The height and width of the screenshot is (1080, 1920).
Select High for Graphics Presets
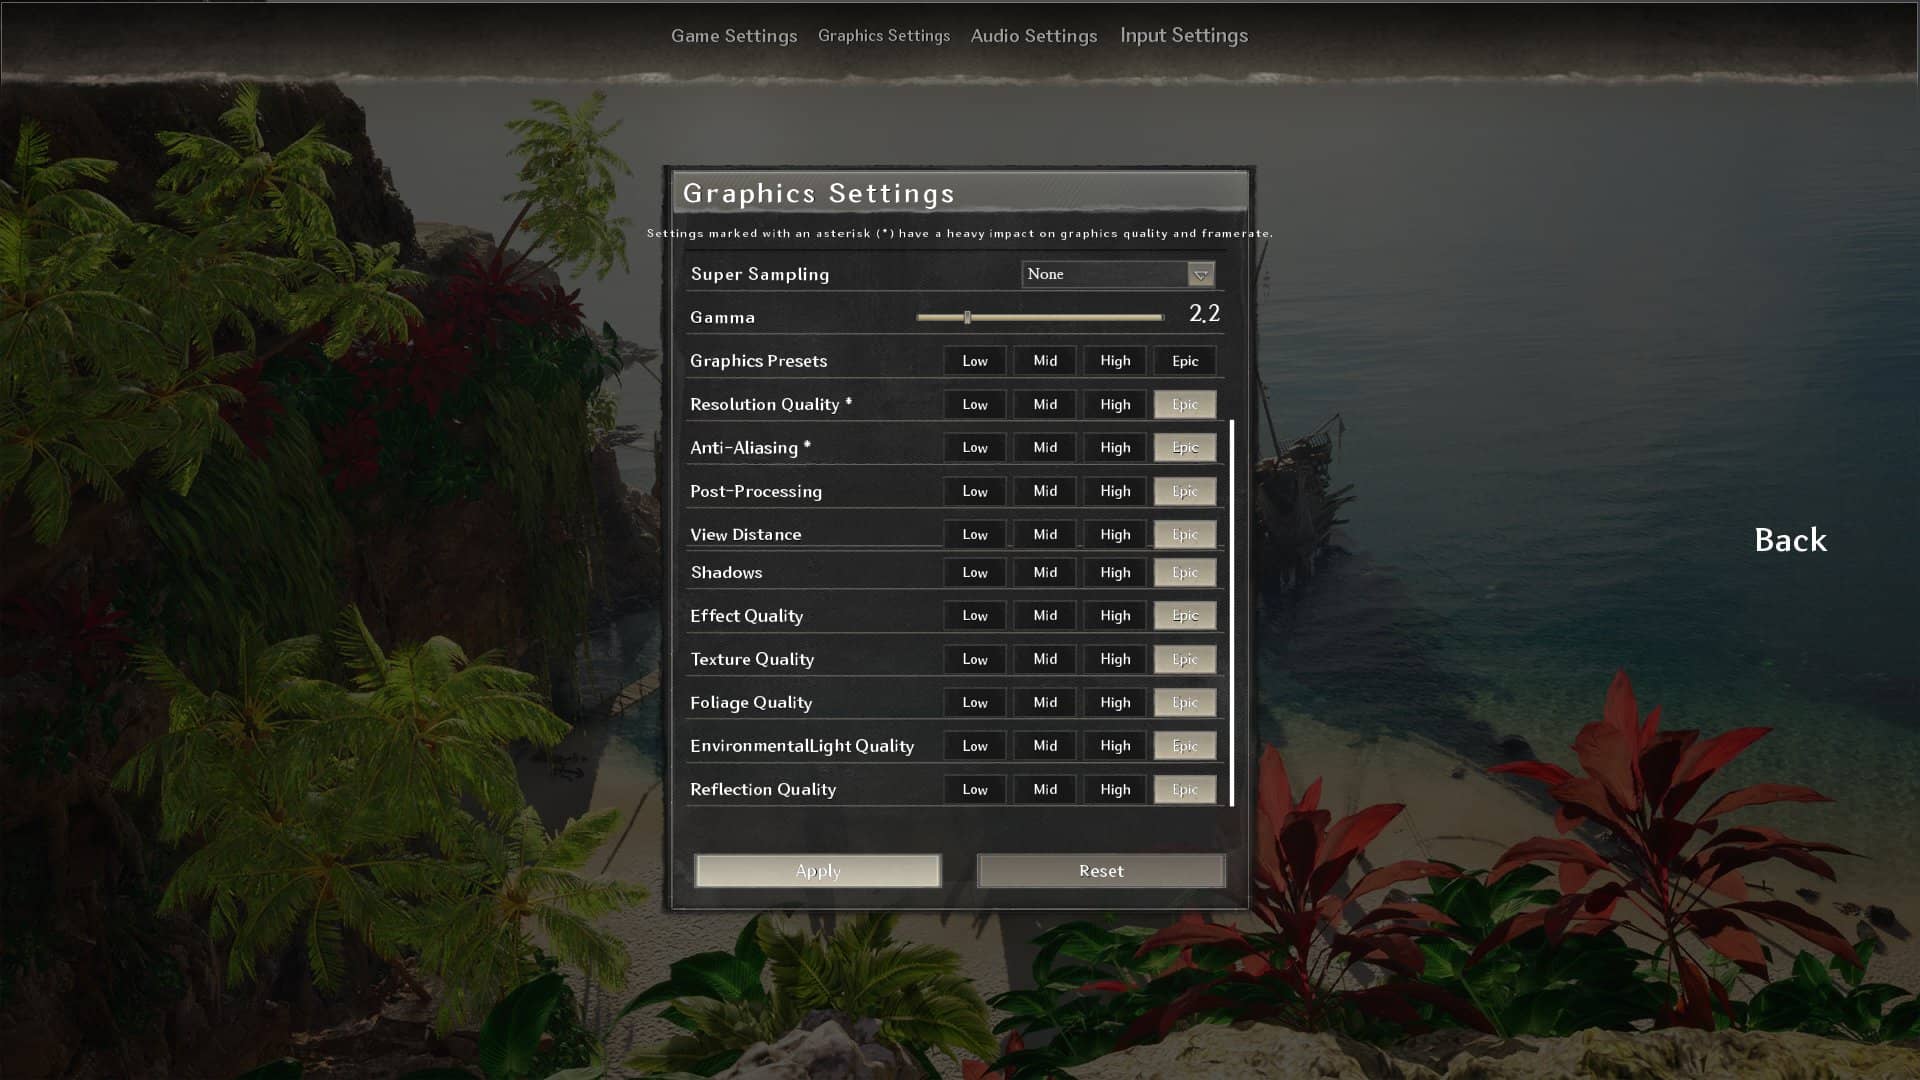click(x=1115, y=361)
